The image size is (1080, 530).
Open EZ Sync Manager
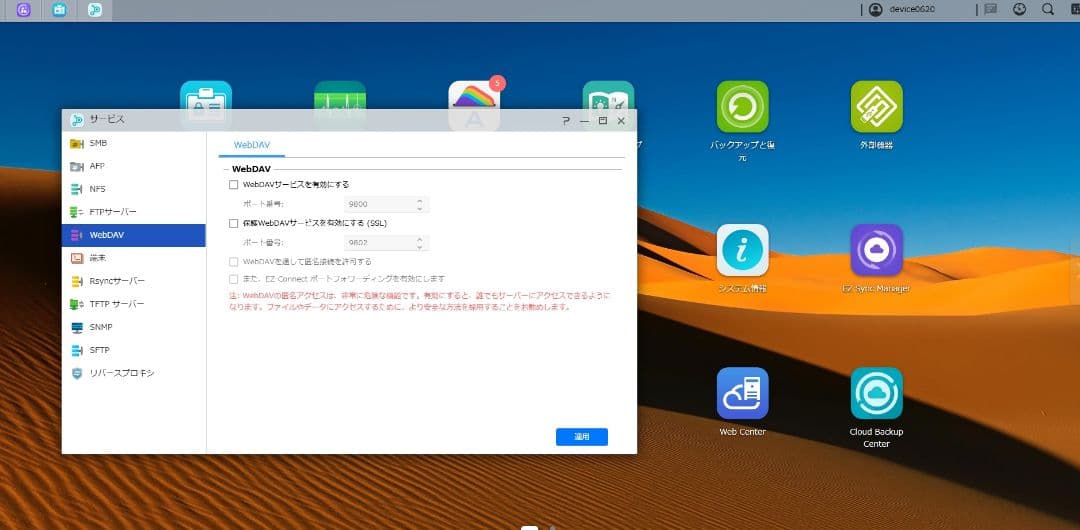coord(876,250)
